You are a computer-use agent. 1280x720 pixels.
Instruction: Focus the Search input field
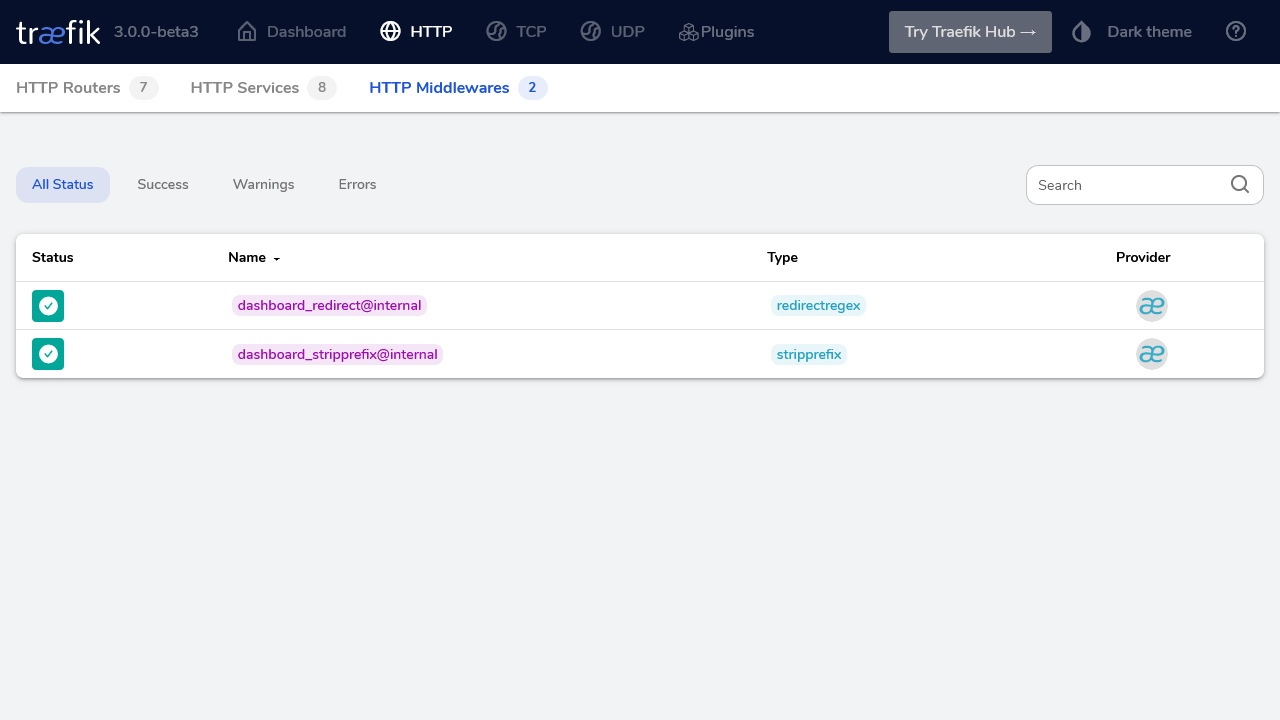[1128, 185]
